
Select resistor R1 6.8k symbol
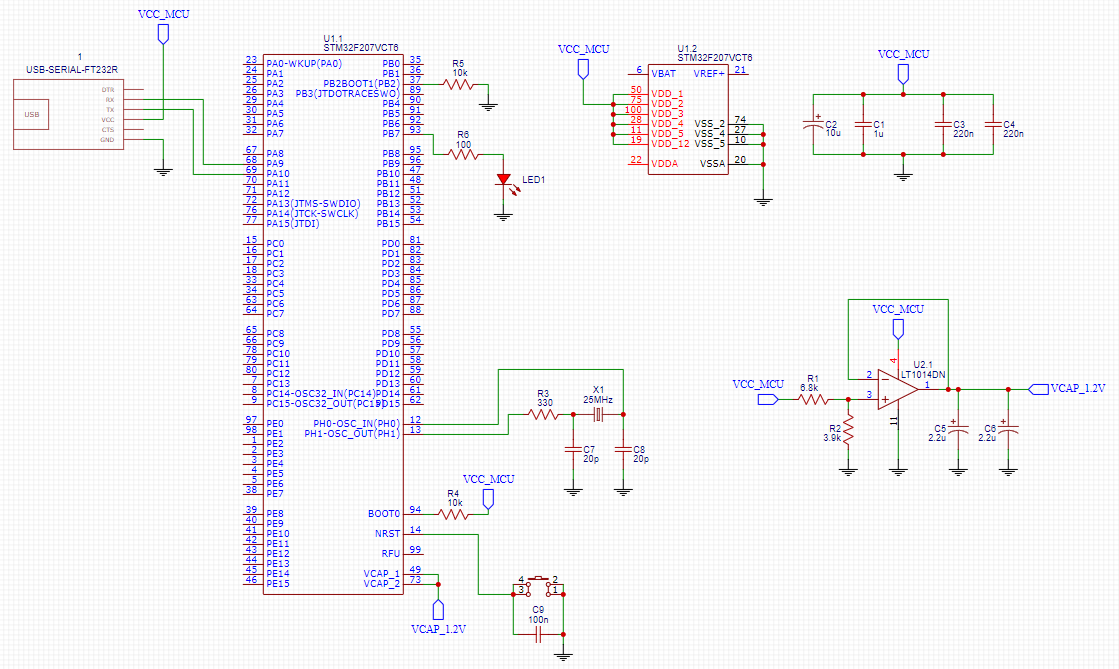click(814, 400)
